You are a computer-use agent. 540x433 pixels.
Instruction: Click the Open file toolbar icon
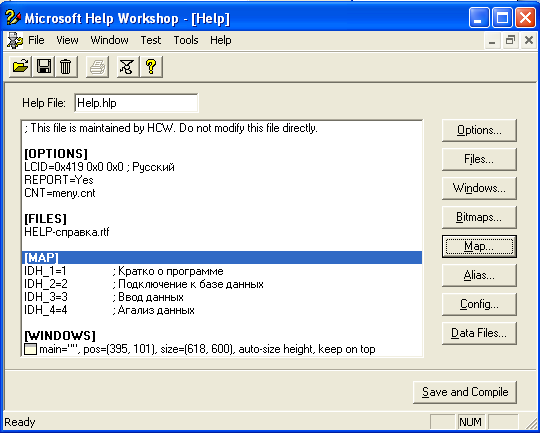point(20,66)
